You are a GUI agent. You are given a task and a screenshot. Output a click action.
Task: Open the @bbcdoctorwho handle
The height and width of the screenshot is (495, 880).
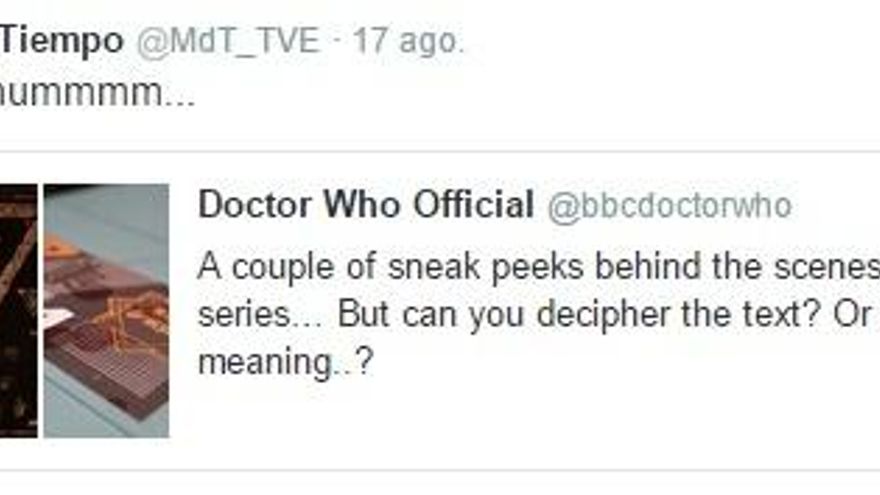tap(670, 206)
